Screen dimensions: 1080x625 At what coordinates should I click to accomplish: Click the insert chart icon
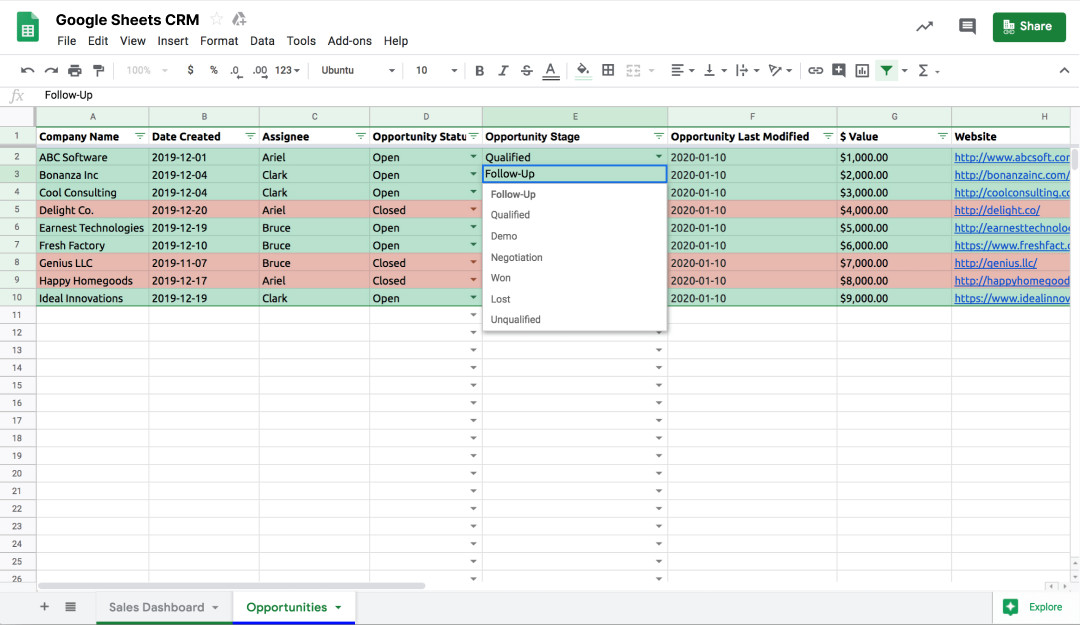(x=862, y=70)
